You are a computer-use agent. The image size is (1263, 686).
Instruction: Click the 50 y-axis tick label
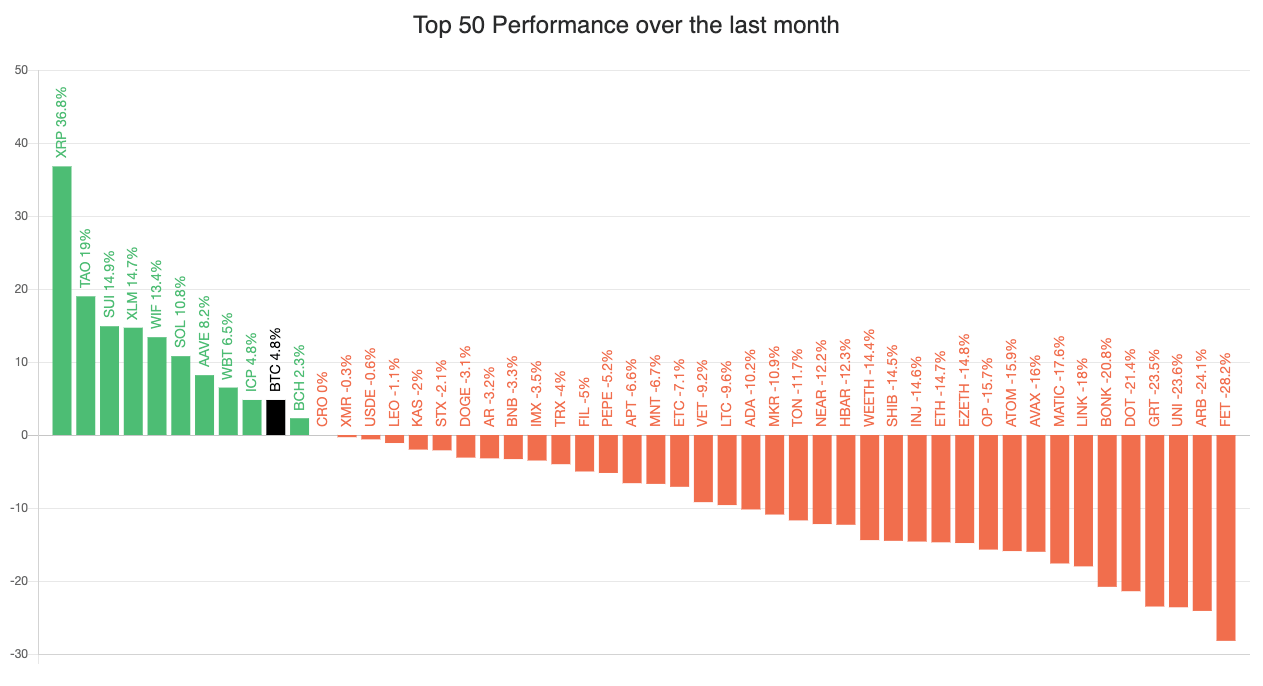click(21, 71)
